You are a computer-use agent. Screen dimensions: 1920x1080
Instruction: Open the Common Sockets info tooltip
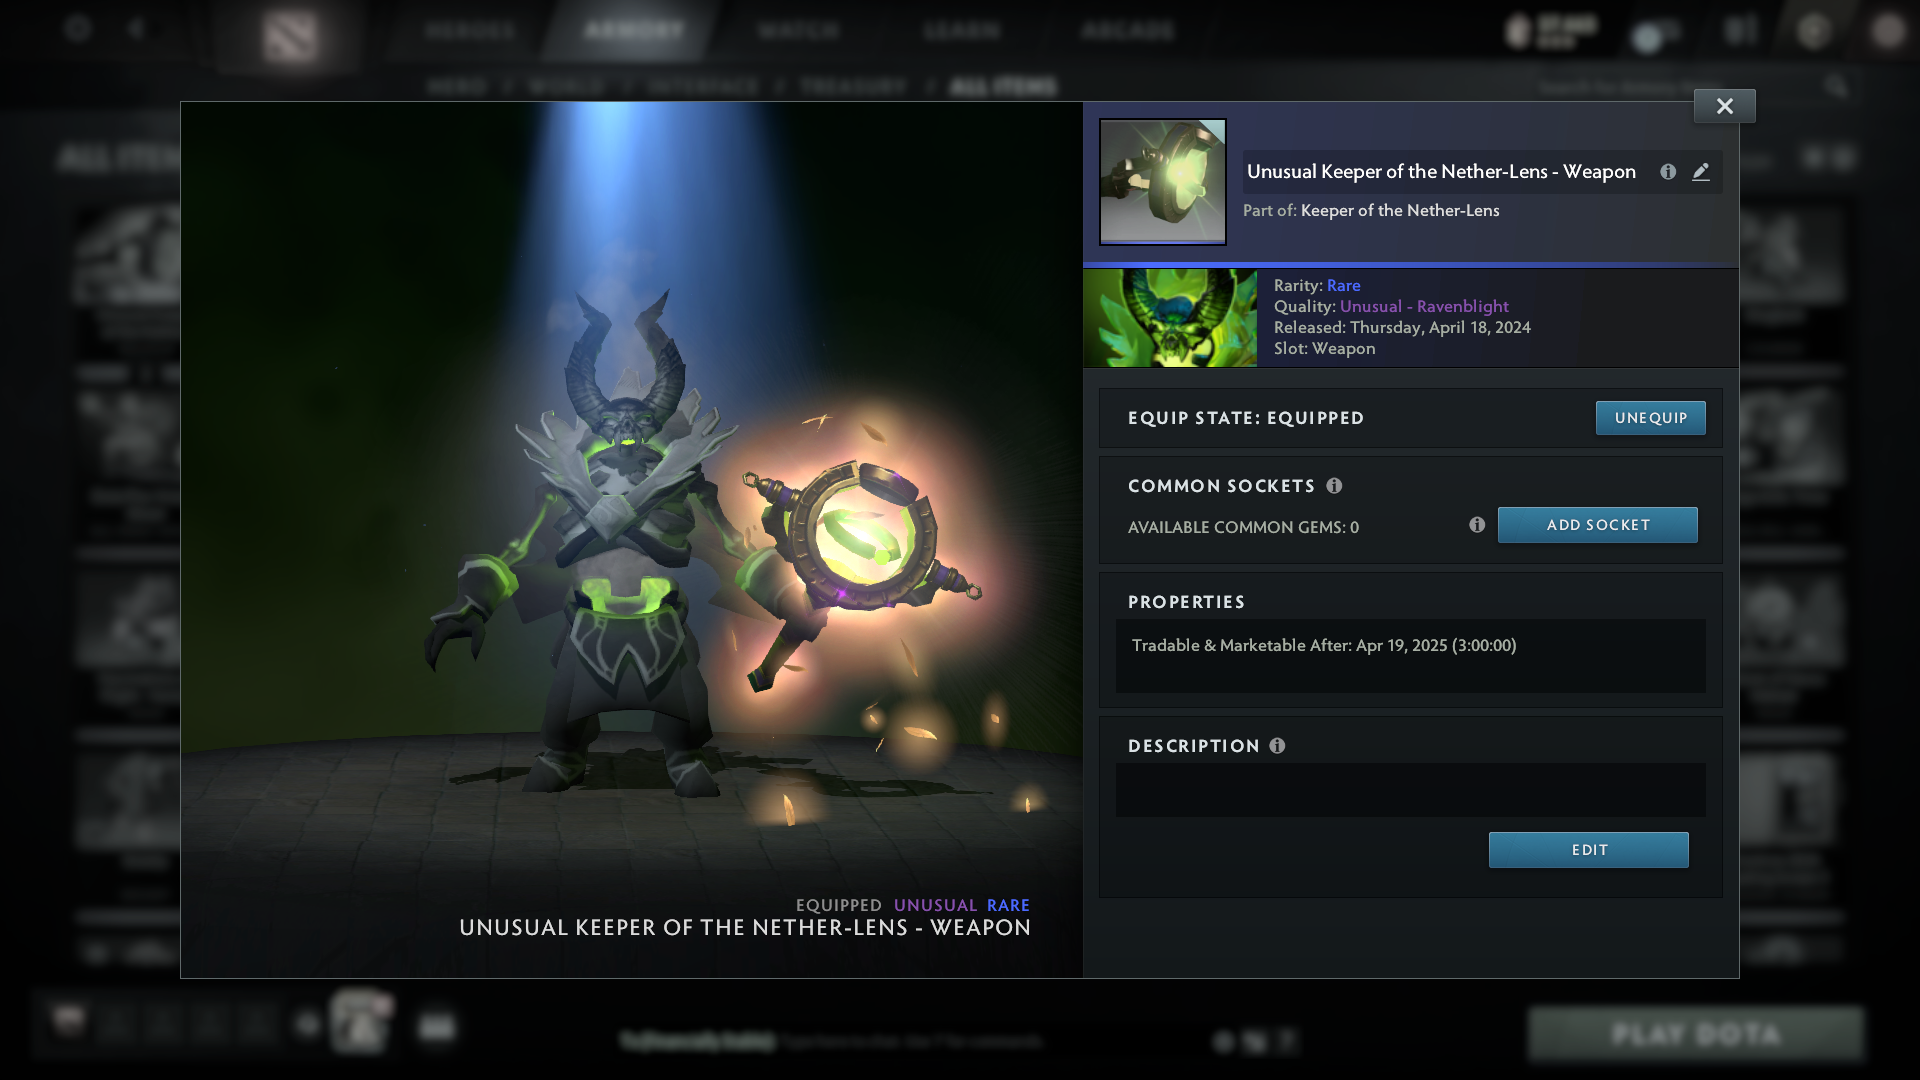click(x=1335, y=486)
